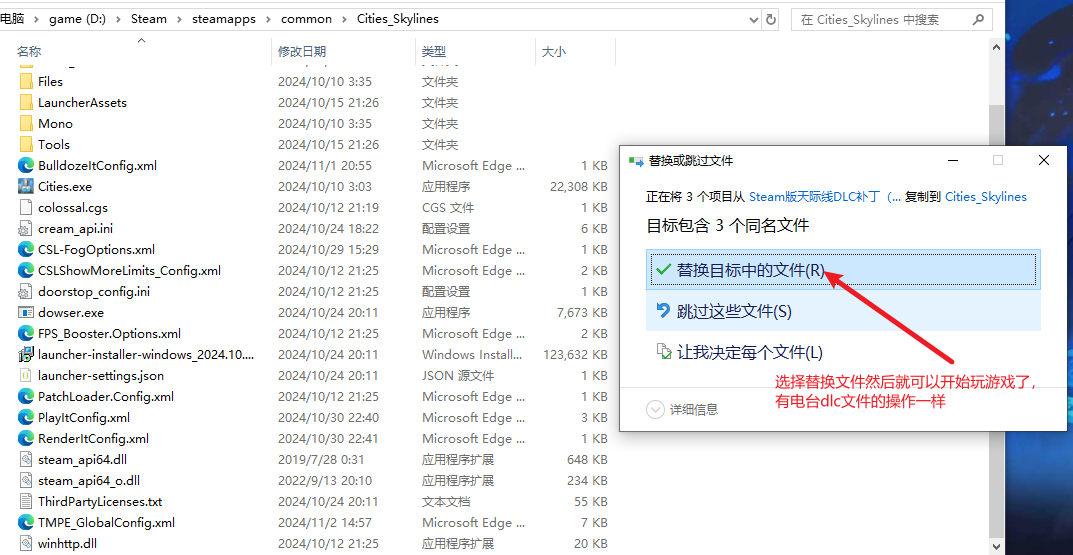Click the CSLShowMoreLimits_Config.xml file icon
This screenshot has height=555, width=1073.
point(26,270)
